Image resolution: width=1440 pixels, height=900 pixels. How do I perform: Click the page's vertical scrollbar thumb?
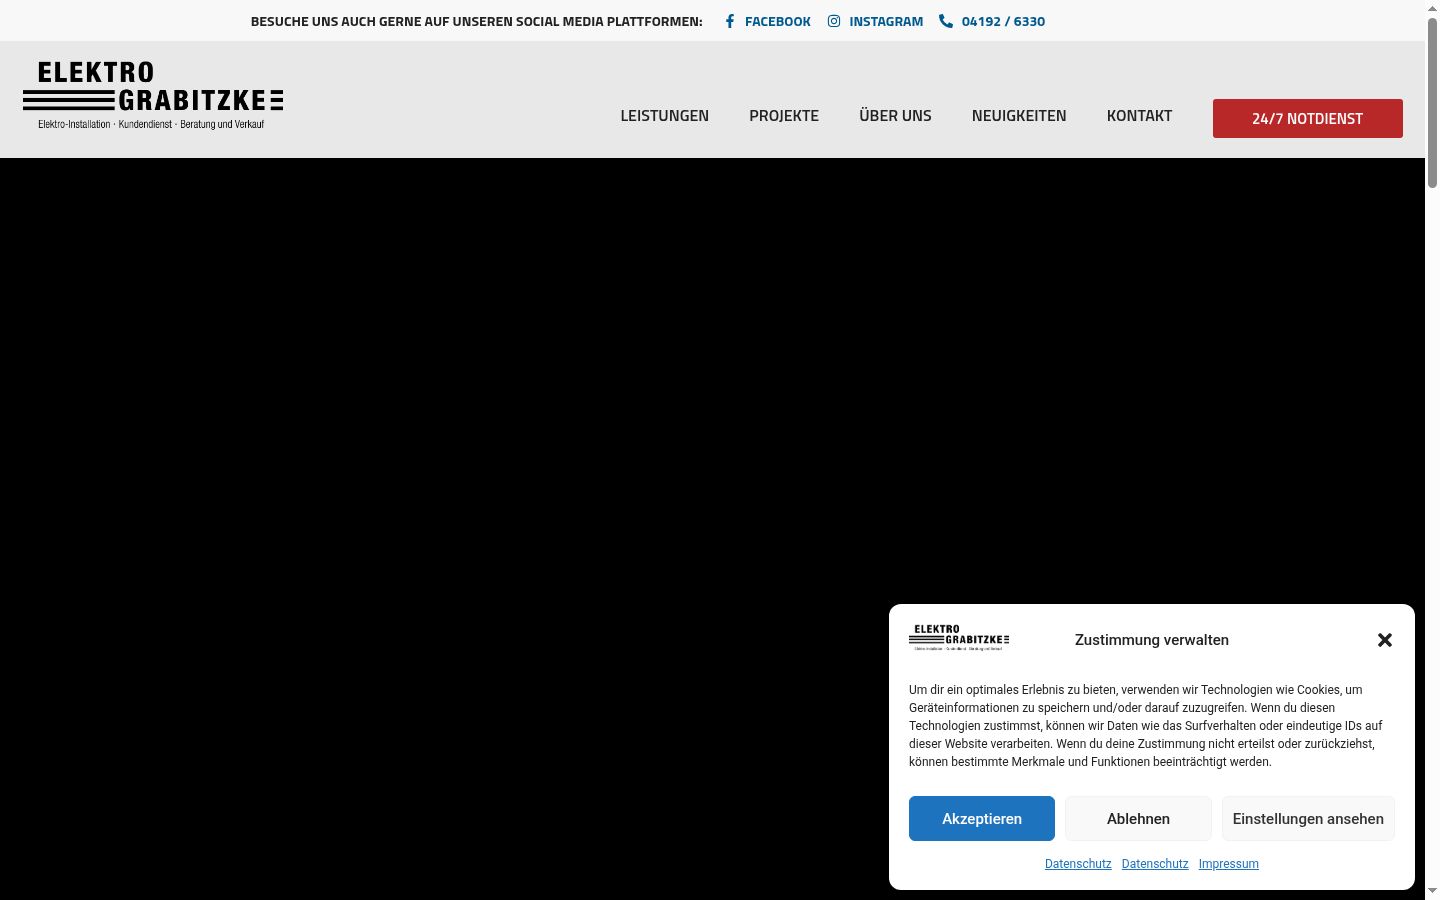[x=1432, y=102]
